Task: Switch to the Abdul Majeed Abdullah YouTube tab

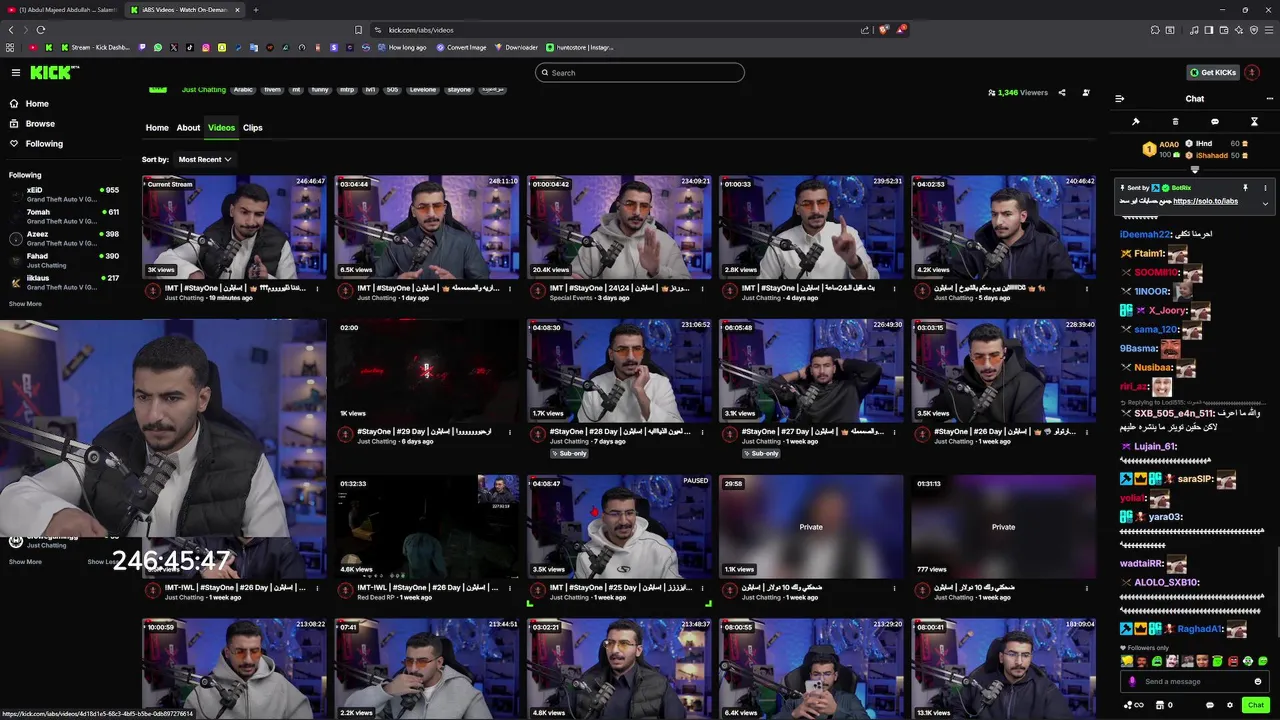Action: tap(60, 10)
